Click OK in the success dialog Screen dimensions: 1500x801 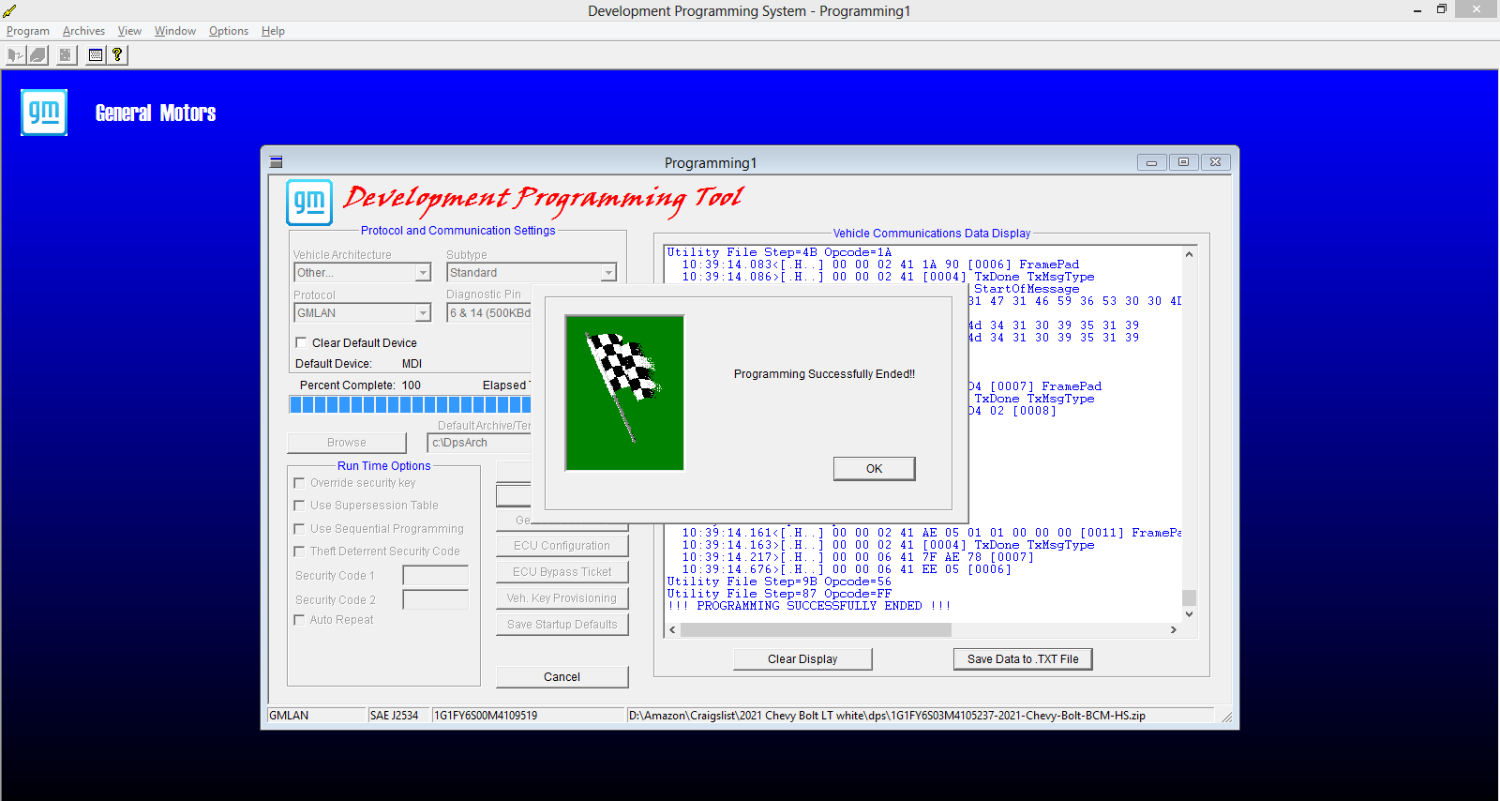point(874,469)
